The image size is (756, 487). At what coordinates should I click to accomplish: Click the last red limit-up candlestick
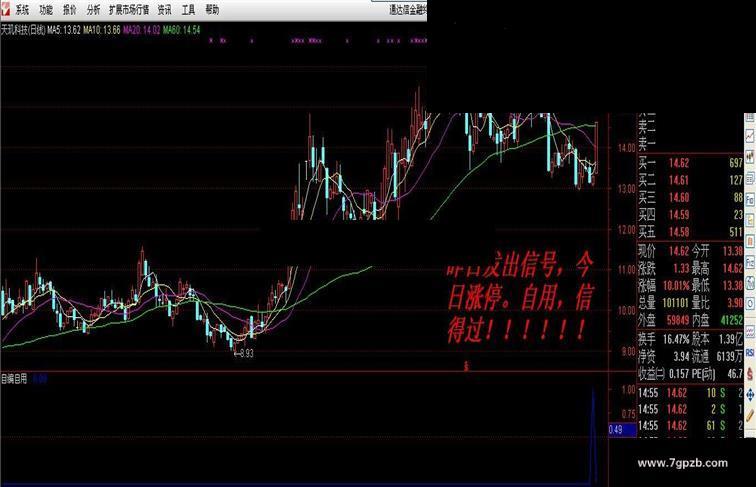[x=596, y=148]
